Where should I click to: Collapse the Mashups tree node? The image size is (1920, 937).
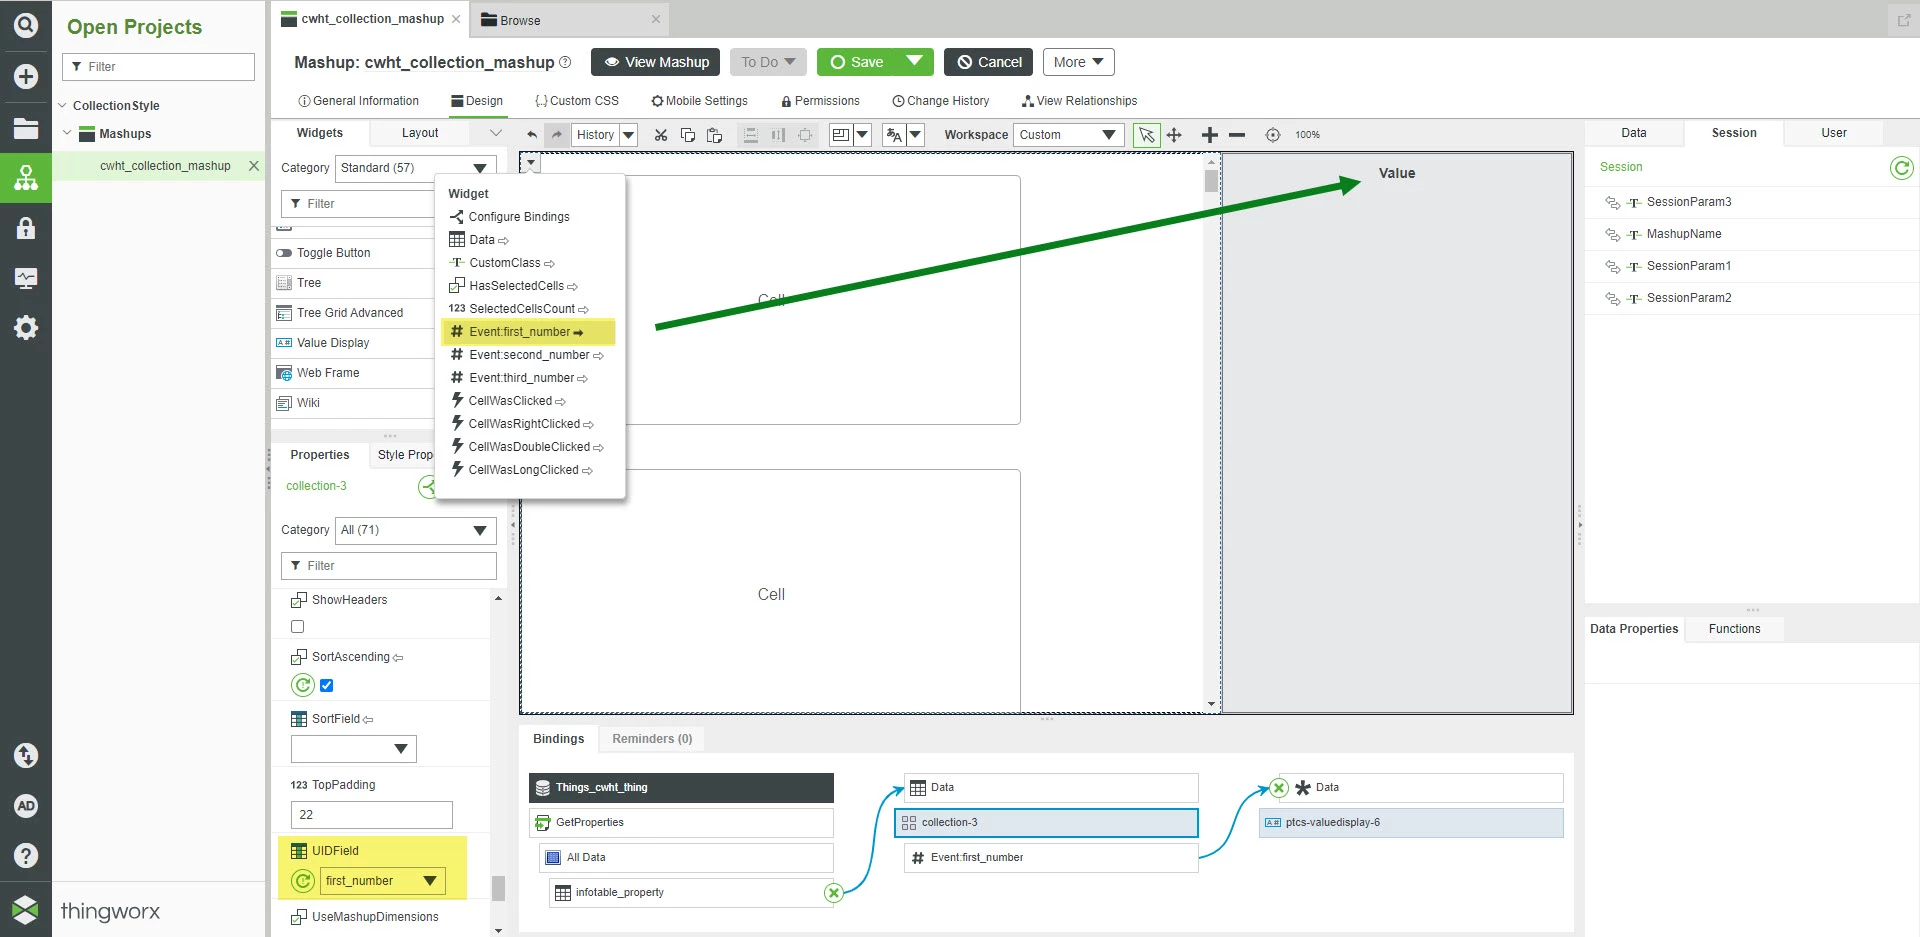tap(67, 133)
